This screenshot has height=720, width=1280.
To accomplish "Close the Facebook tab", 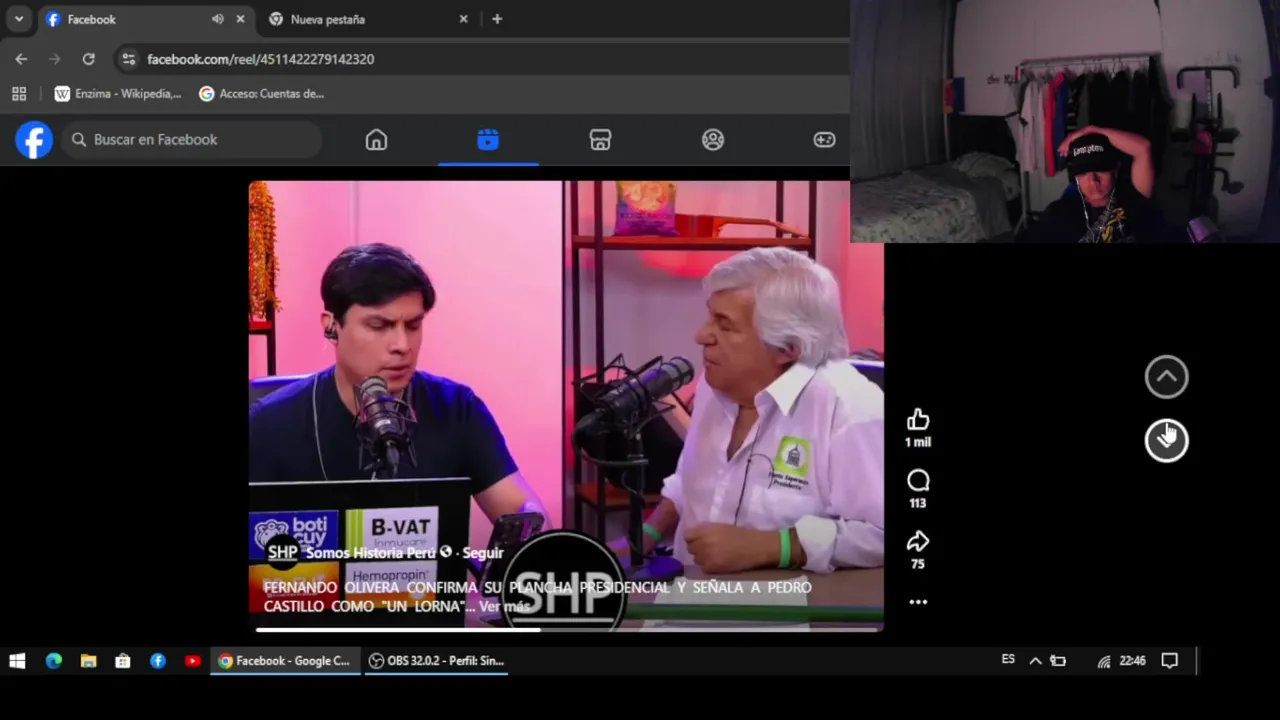I will coord(240,19).
